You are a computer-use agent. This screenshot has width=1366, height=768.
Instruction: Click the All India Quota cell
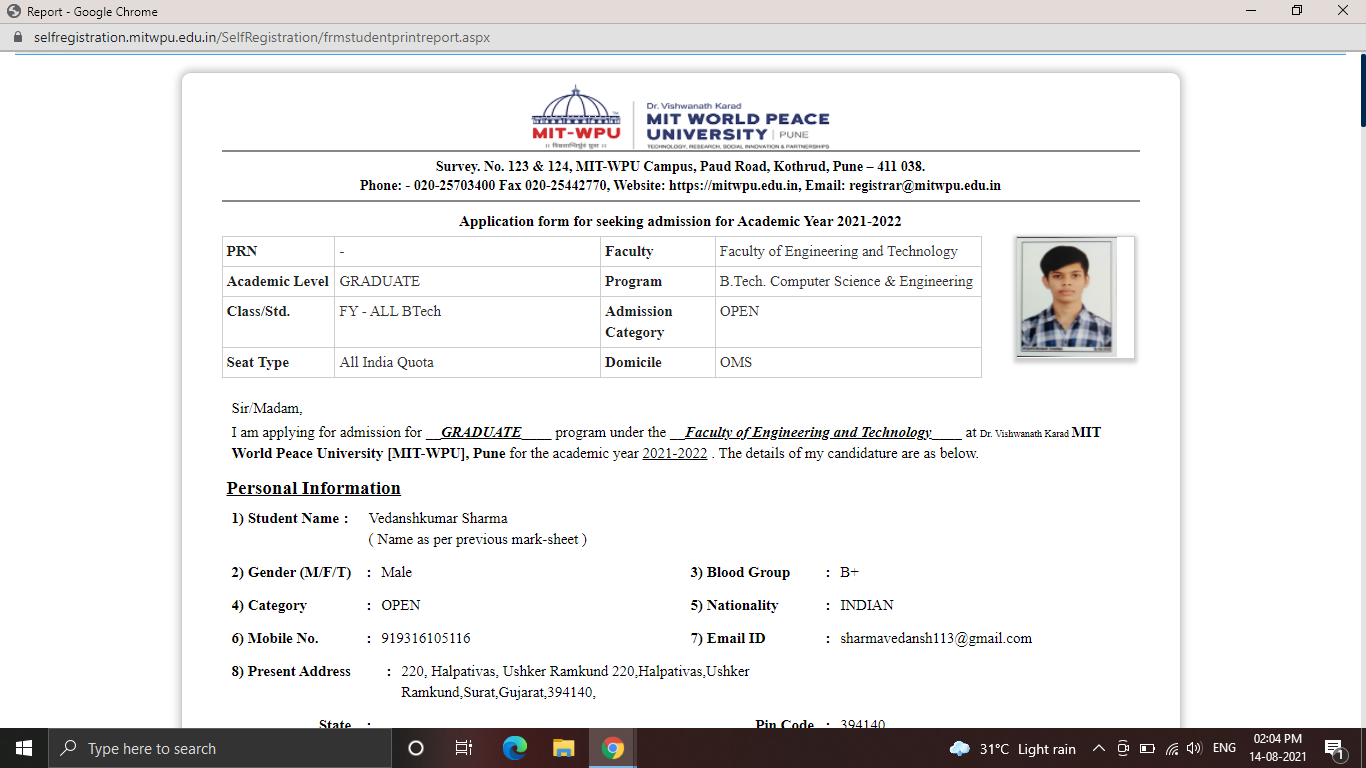click(467, 362)
